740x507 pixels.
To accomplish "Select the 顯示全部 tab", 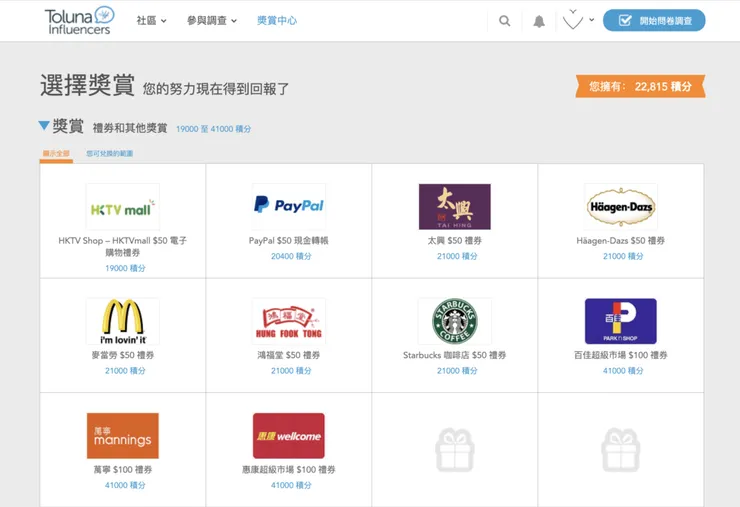I will pyautogui.click(x=56, y=153).
